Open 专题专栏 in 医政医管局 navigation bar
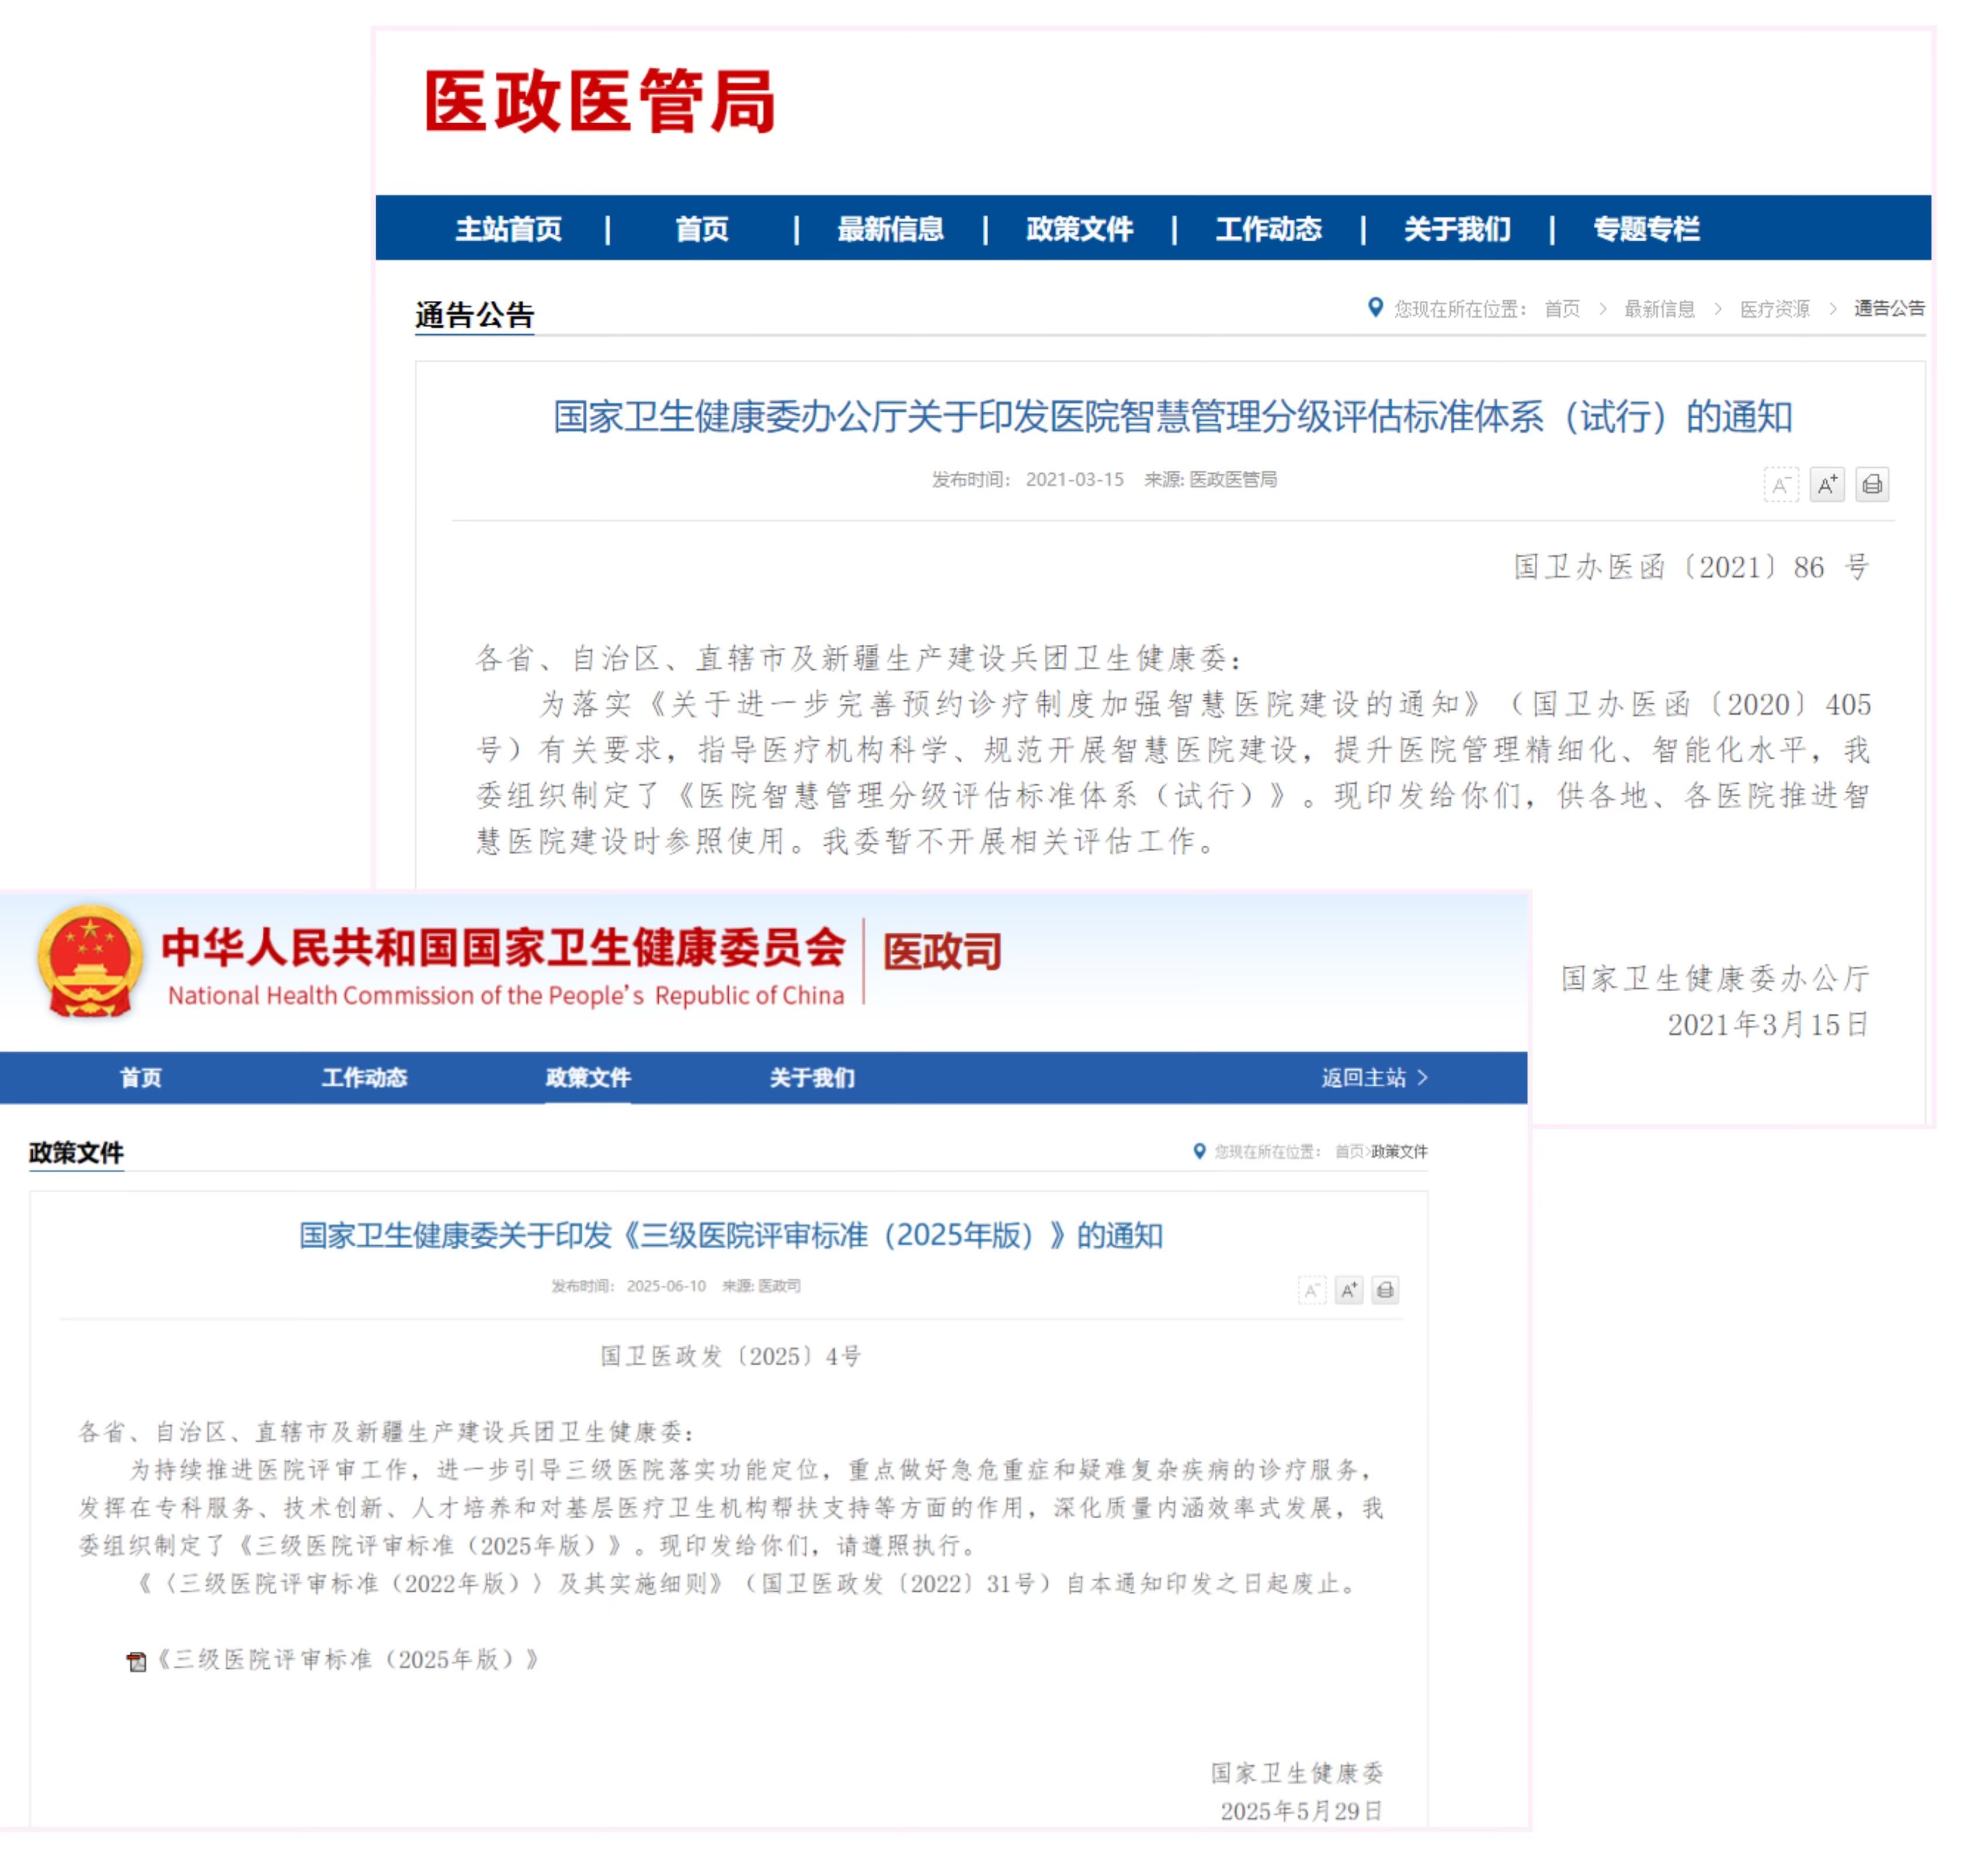The width and height of the screenshot is (1988, 1858). point(1647,229)
